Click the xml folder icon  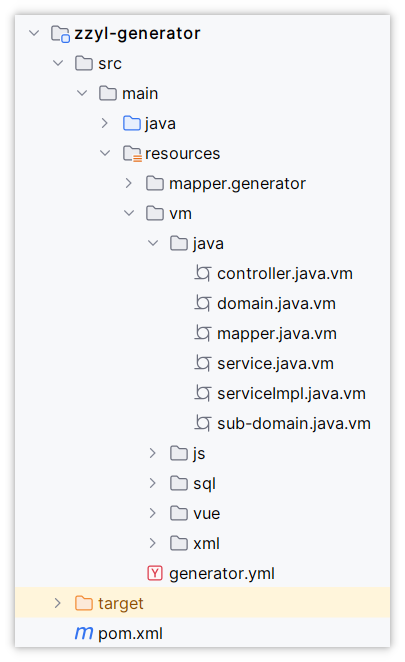point(179,543)
